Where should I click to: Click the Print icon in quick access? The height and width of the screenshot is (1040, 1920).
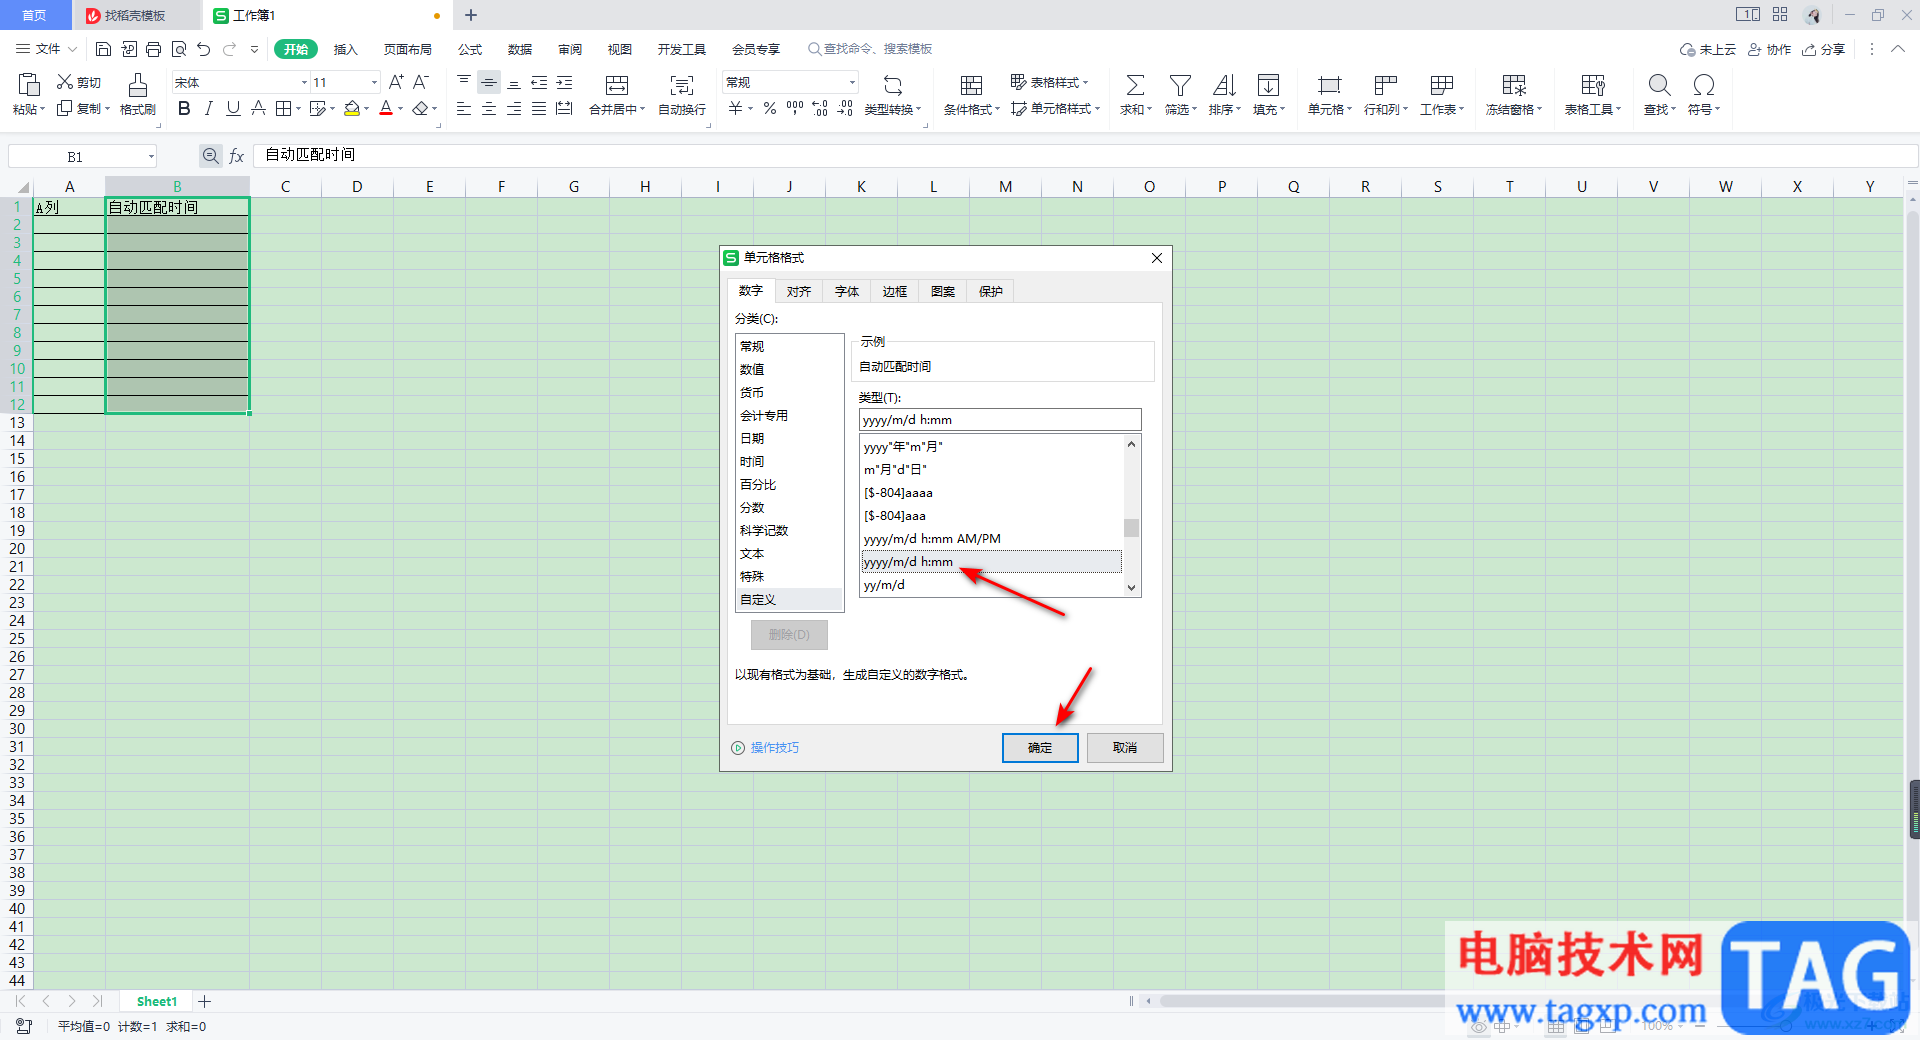pyautogui.click(x=153, y=49)
